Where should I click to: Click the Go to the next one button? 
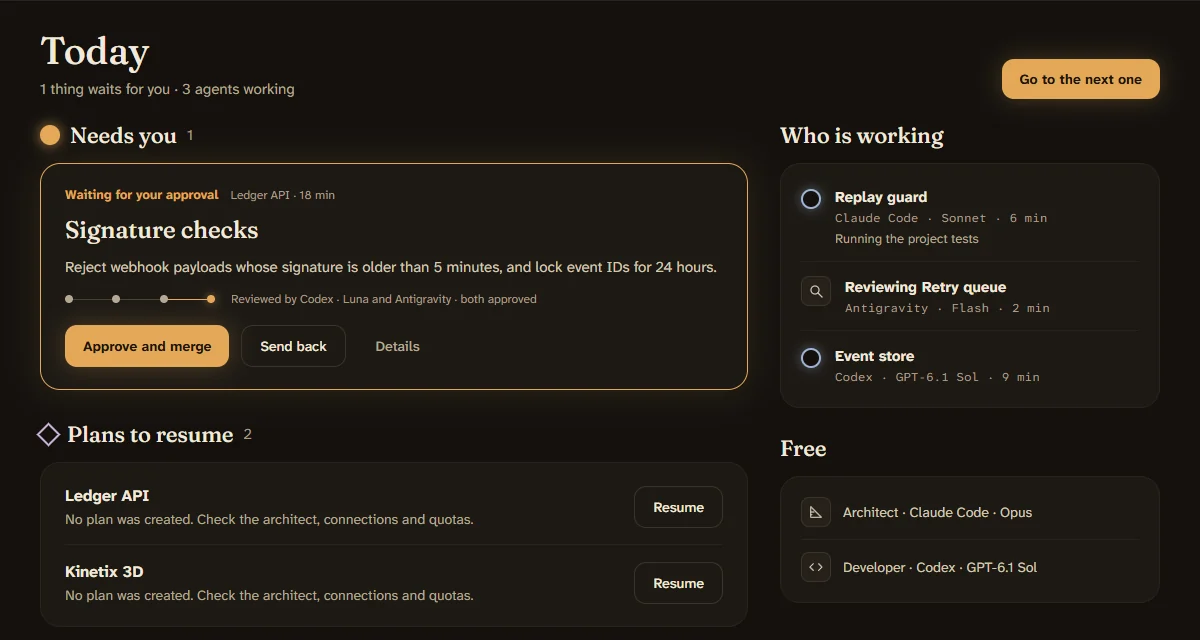[1081, 79]
